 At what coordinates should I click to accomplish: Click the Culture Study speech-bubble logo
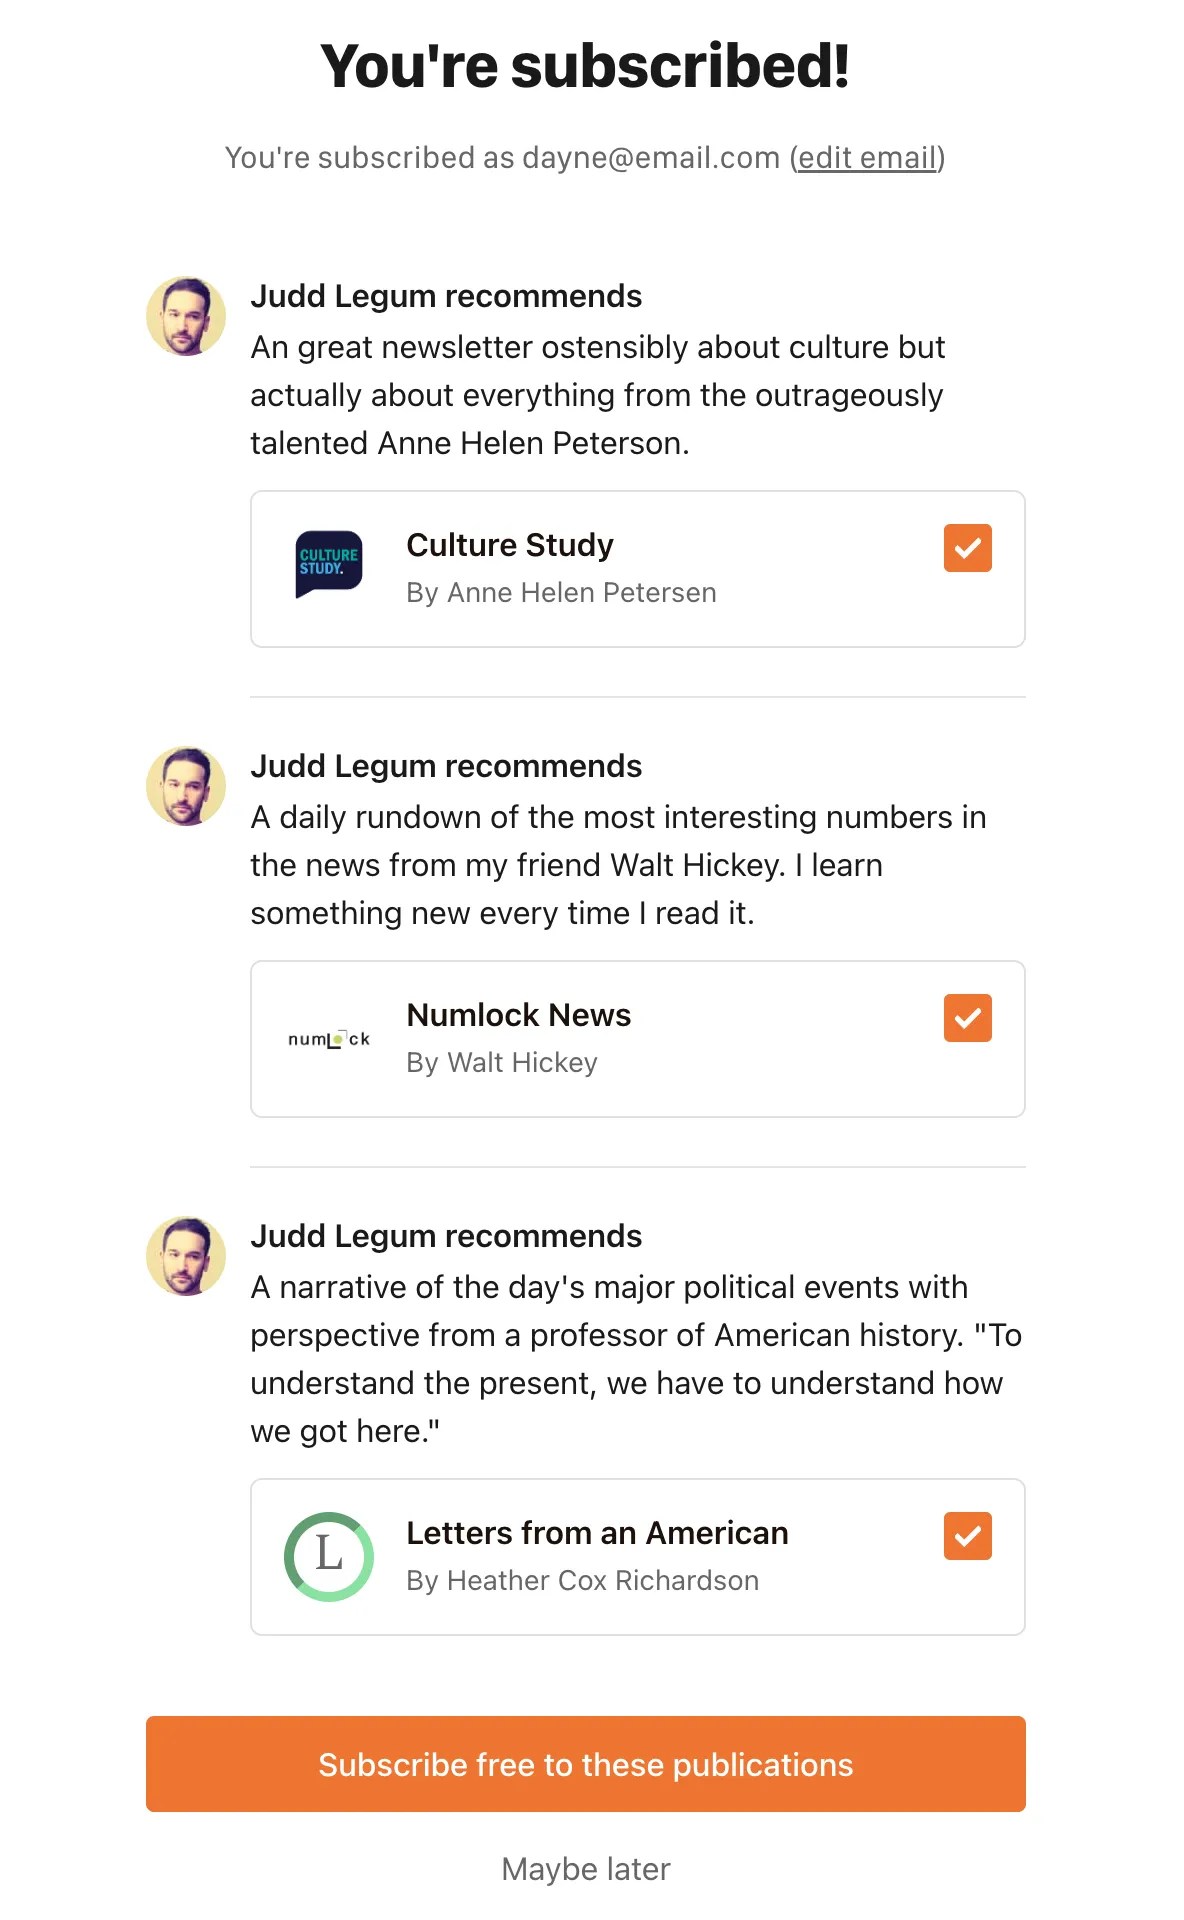(x=329, y=564)
